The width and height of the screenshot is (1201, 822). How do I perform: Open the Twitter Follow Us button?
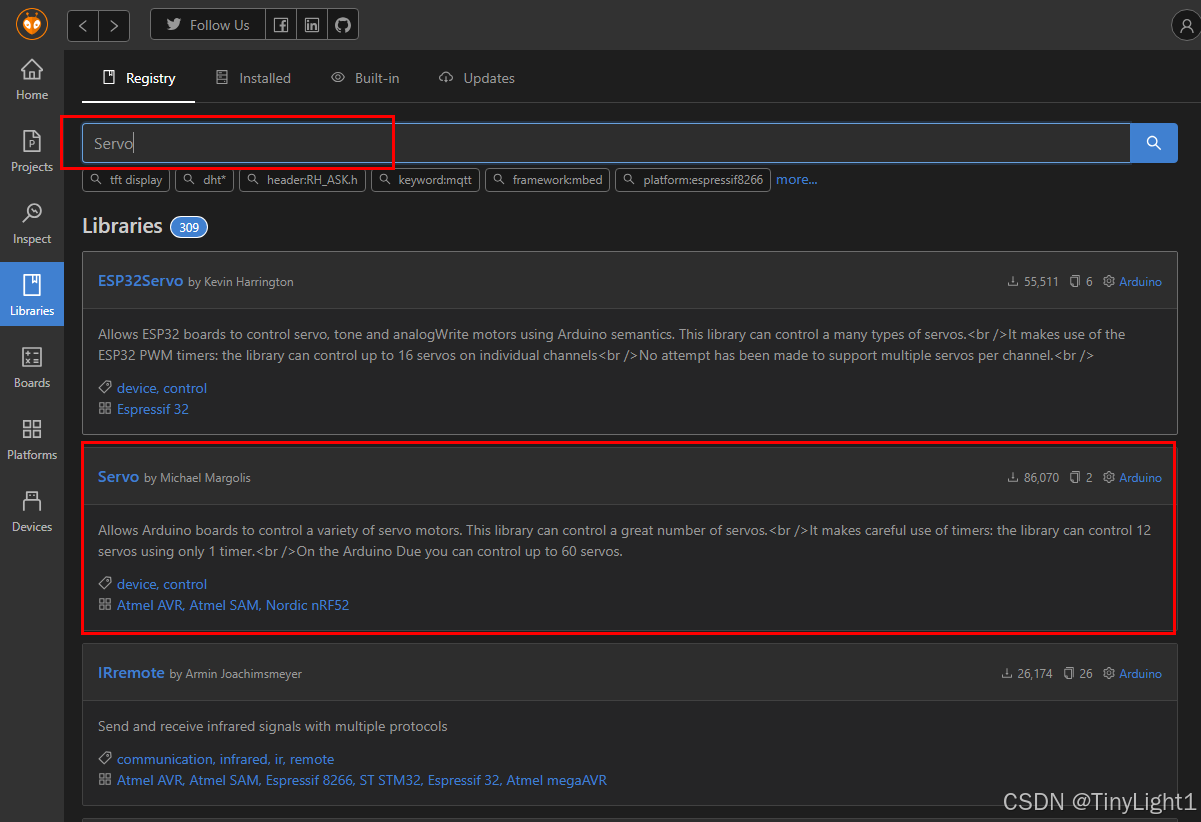[x=208, y=25]
